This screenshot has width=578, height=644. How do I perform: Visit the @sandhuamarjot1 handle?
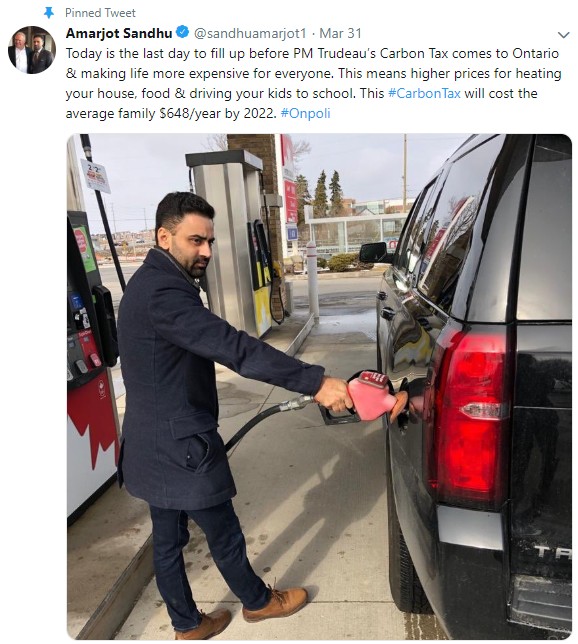point(250,33)
